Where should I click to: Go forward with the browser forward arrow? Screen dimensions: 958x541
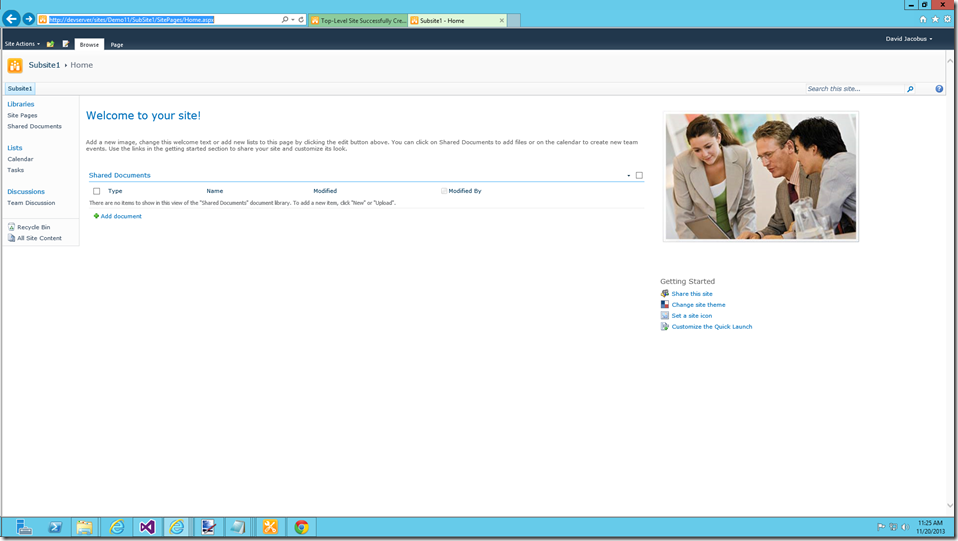(29, 19)
